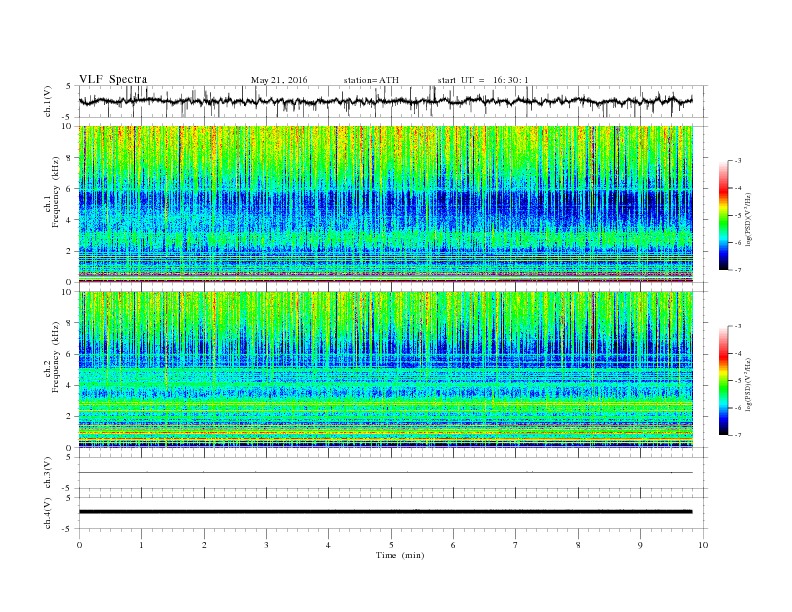Click the date "May 21, 2016"
The image size is (792, 612).
tap(279, 80)
